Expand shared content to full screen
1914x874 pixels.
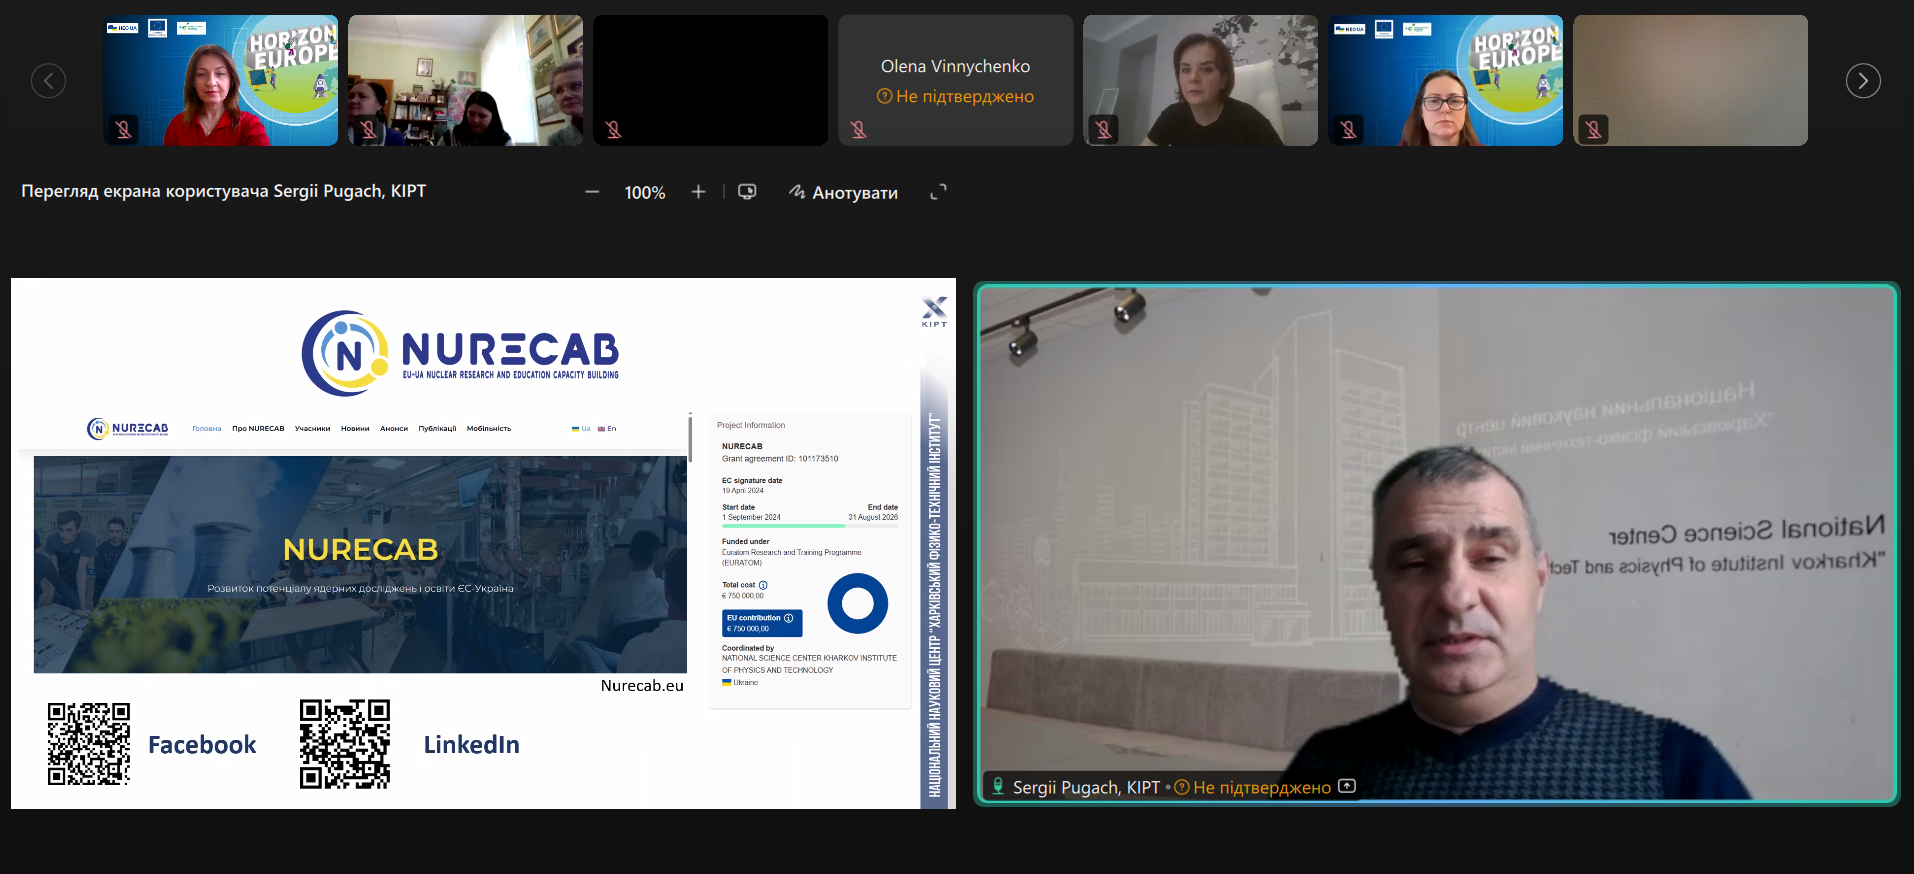[938, 192]
